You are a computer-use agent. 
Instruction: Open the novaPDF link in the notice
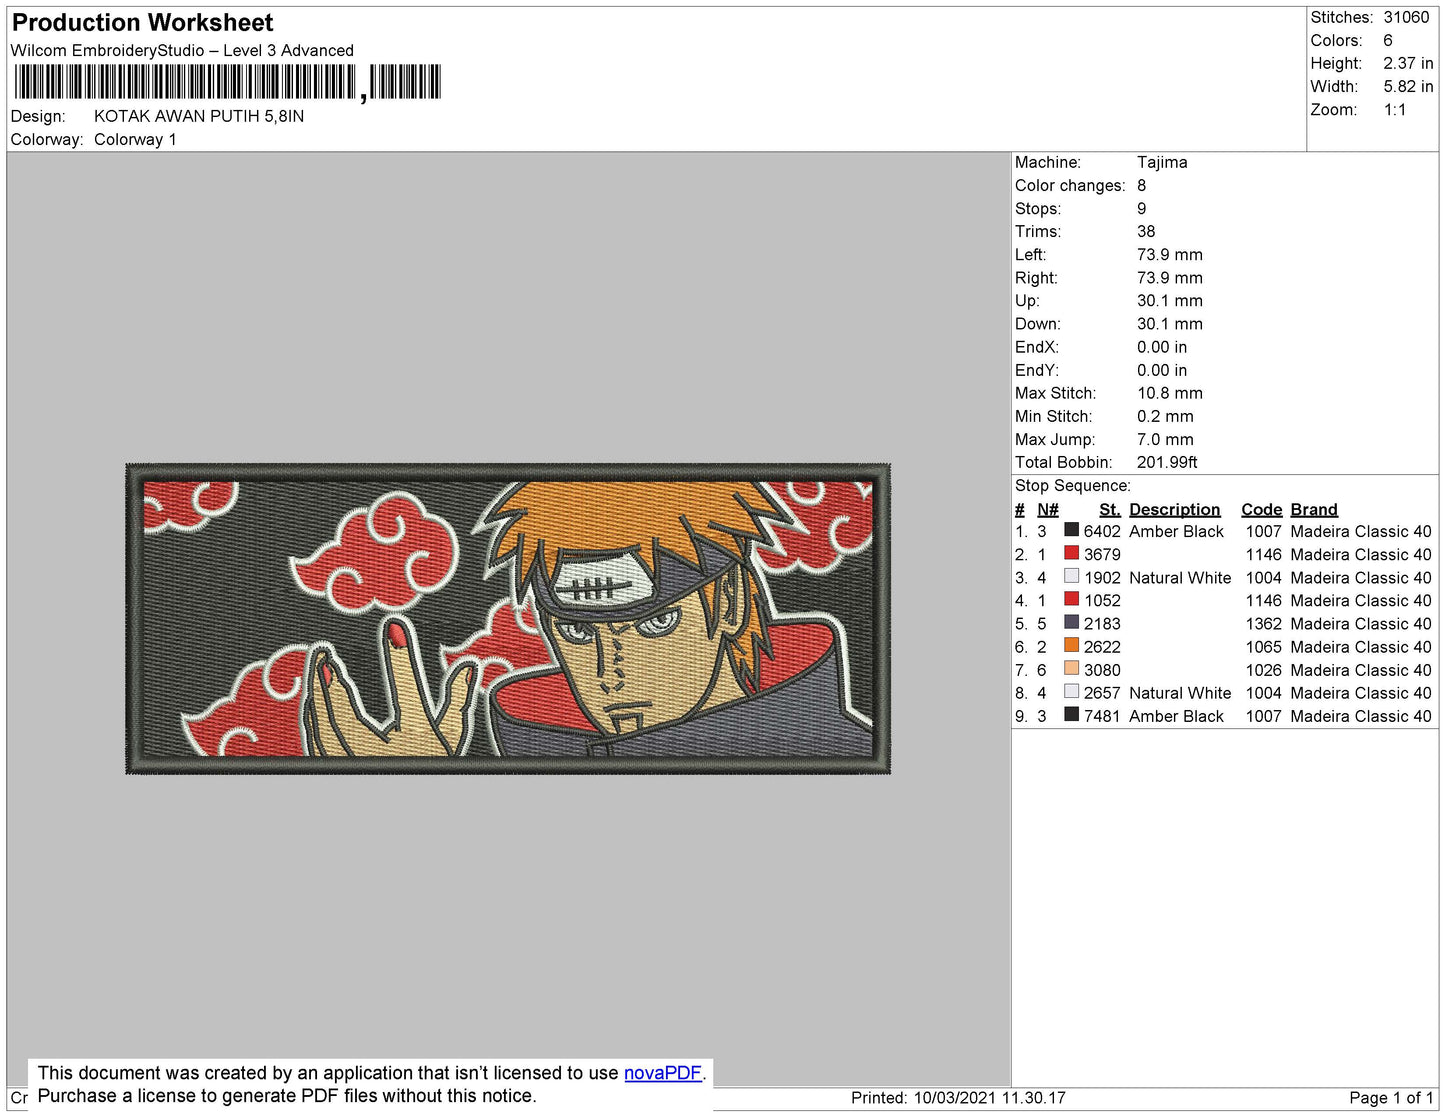tap(663, 1073)
